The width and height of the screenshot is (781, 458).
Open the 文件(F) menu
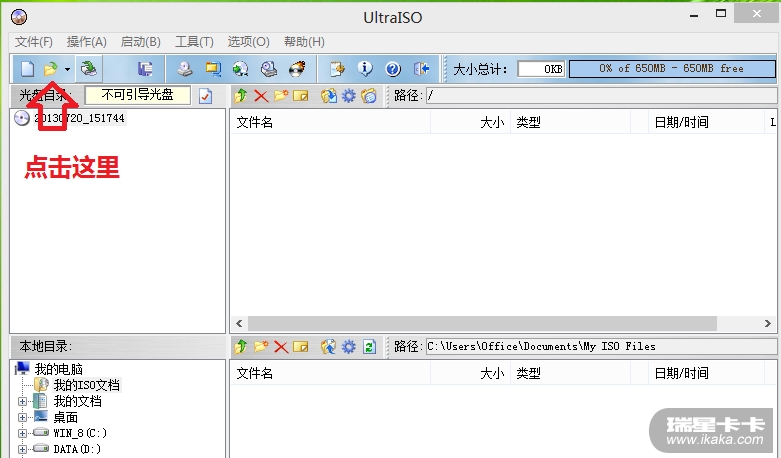33,42
